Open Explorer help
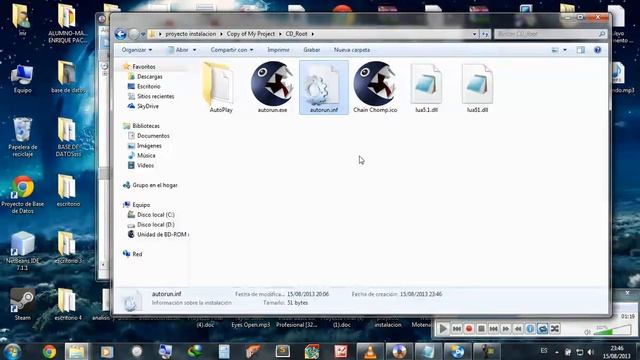This screenshot has height=360, width=640. pyautogui.click(x=597, y=50)
